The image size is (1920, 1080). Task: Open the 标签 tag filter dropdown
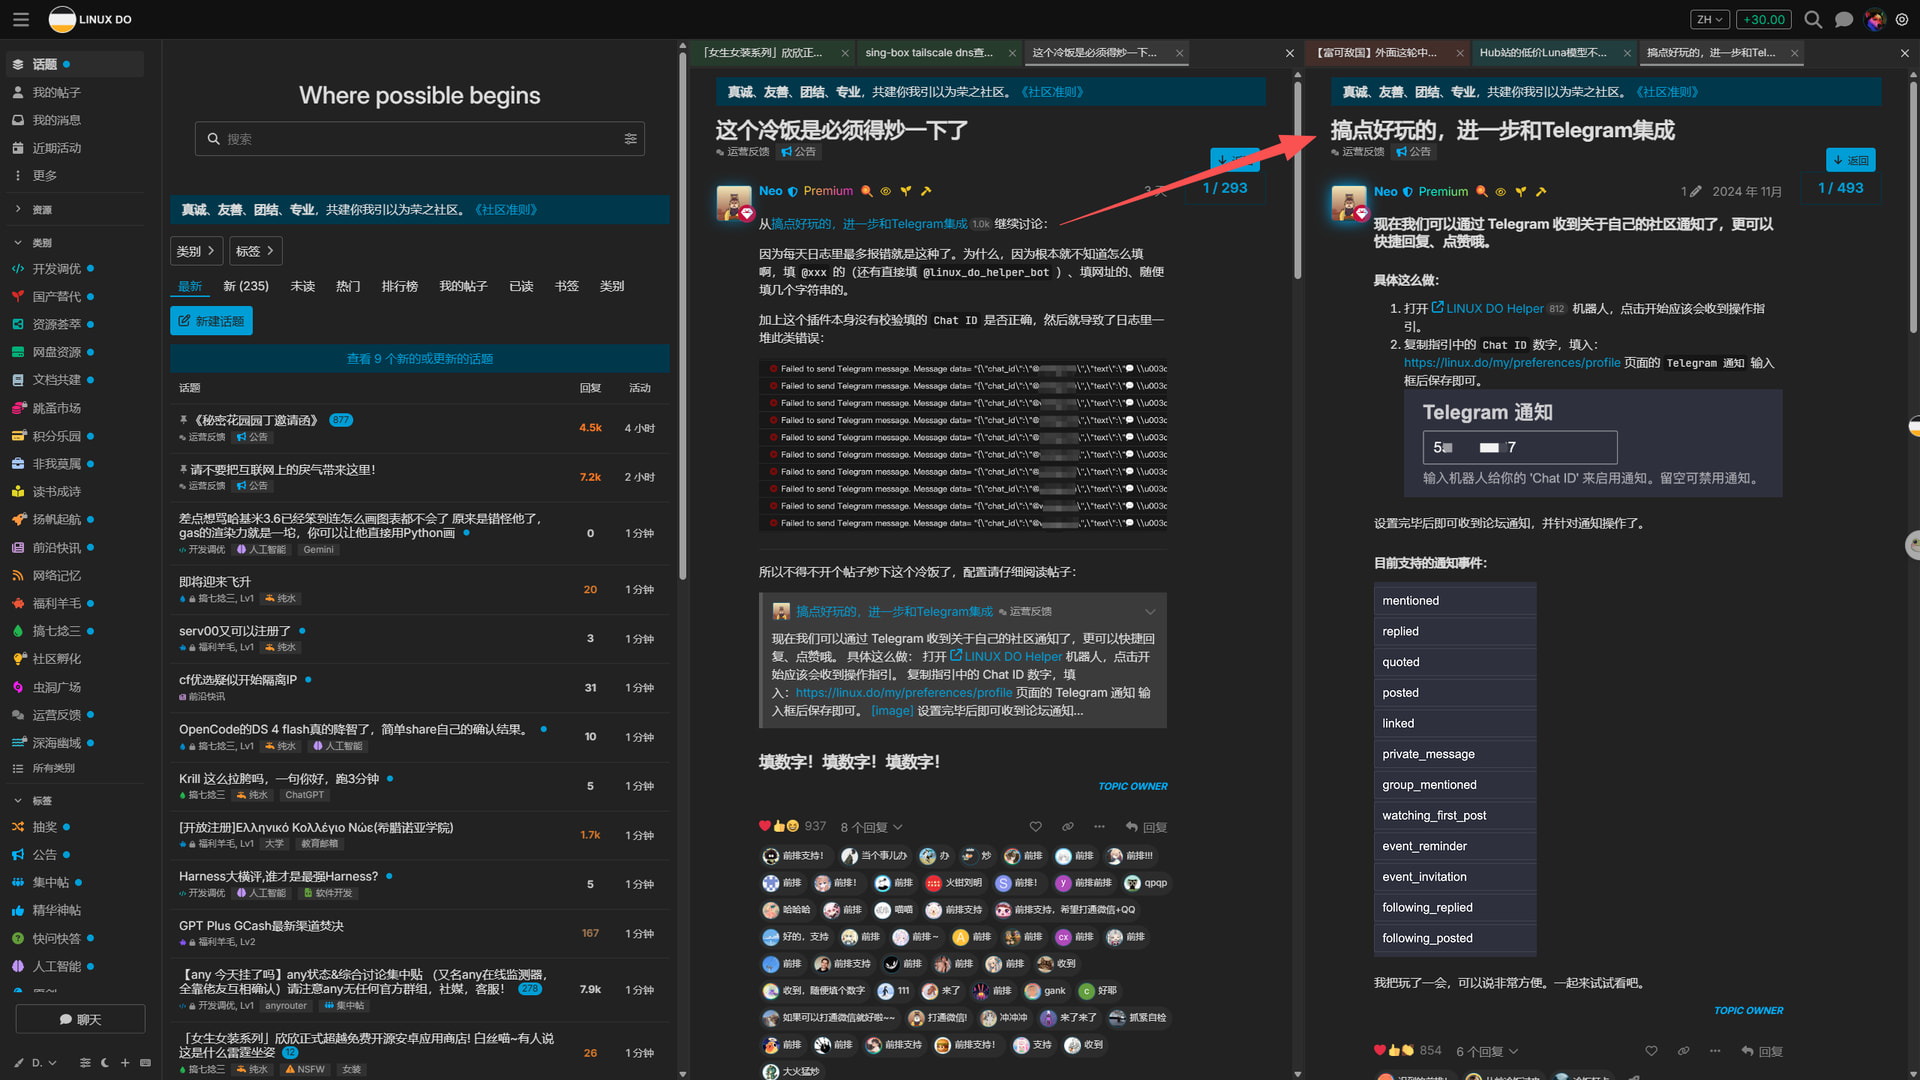[x=255, y=251]
